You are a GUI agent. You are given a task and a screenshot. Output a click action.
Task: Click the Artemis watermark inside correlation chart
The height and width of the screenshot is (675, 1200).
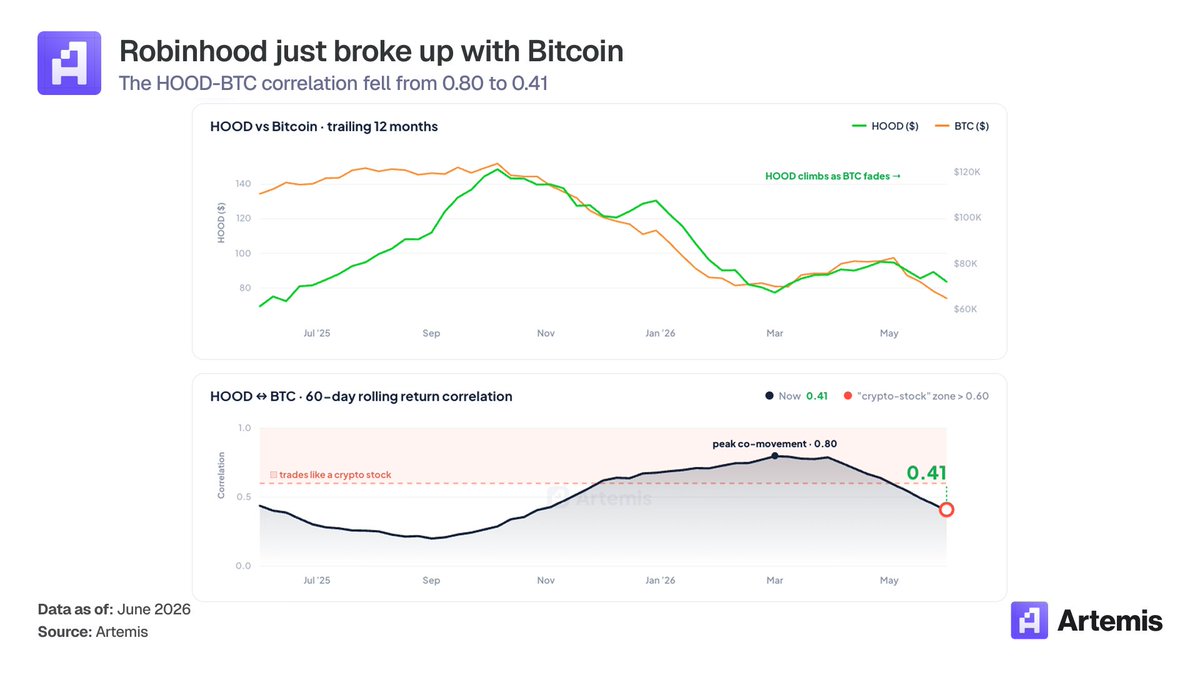pos(600,498)
